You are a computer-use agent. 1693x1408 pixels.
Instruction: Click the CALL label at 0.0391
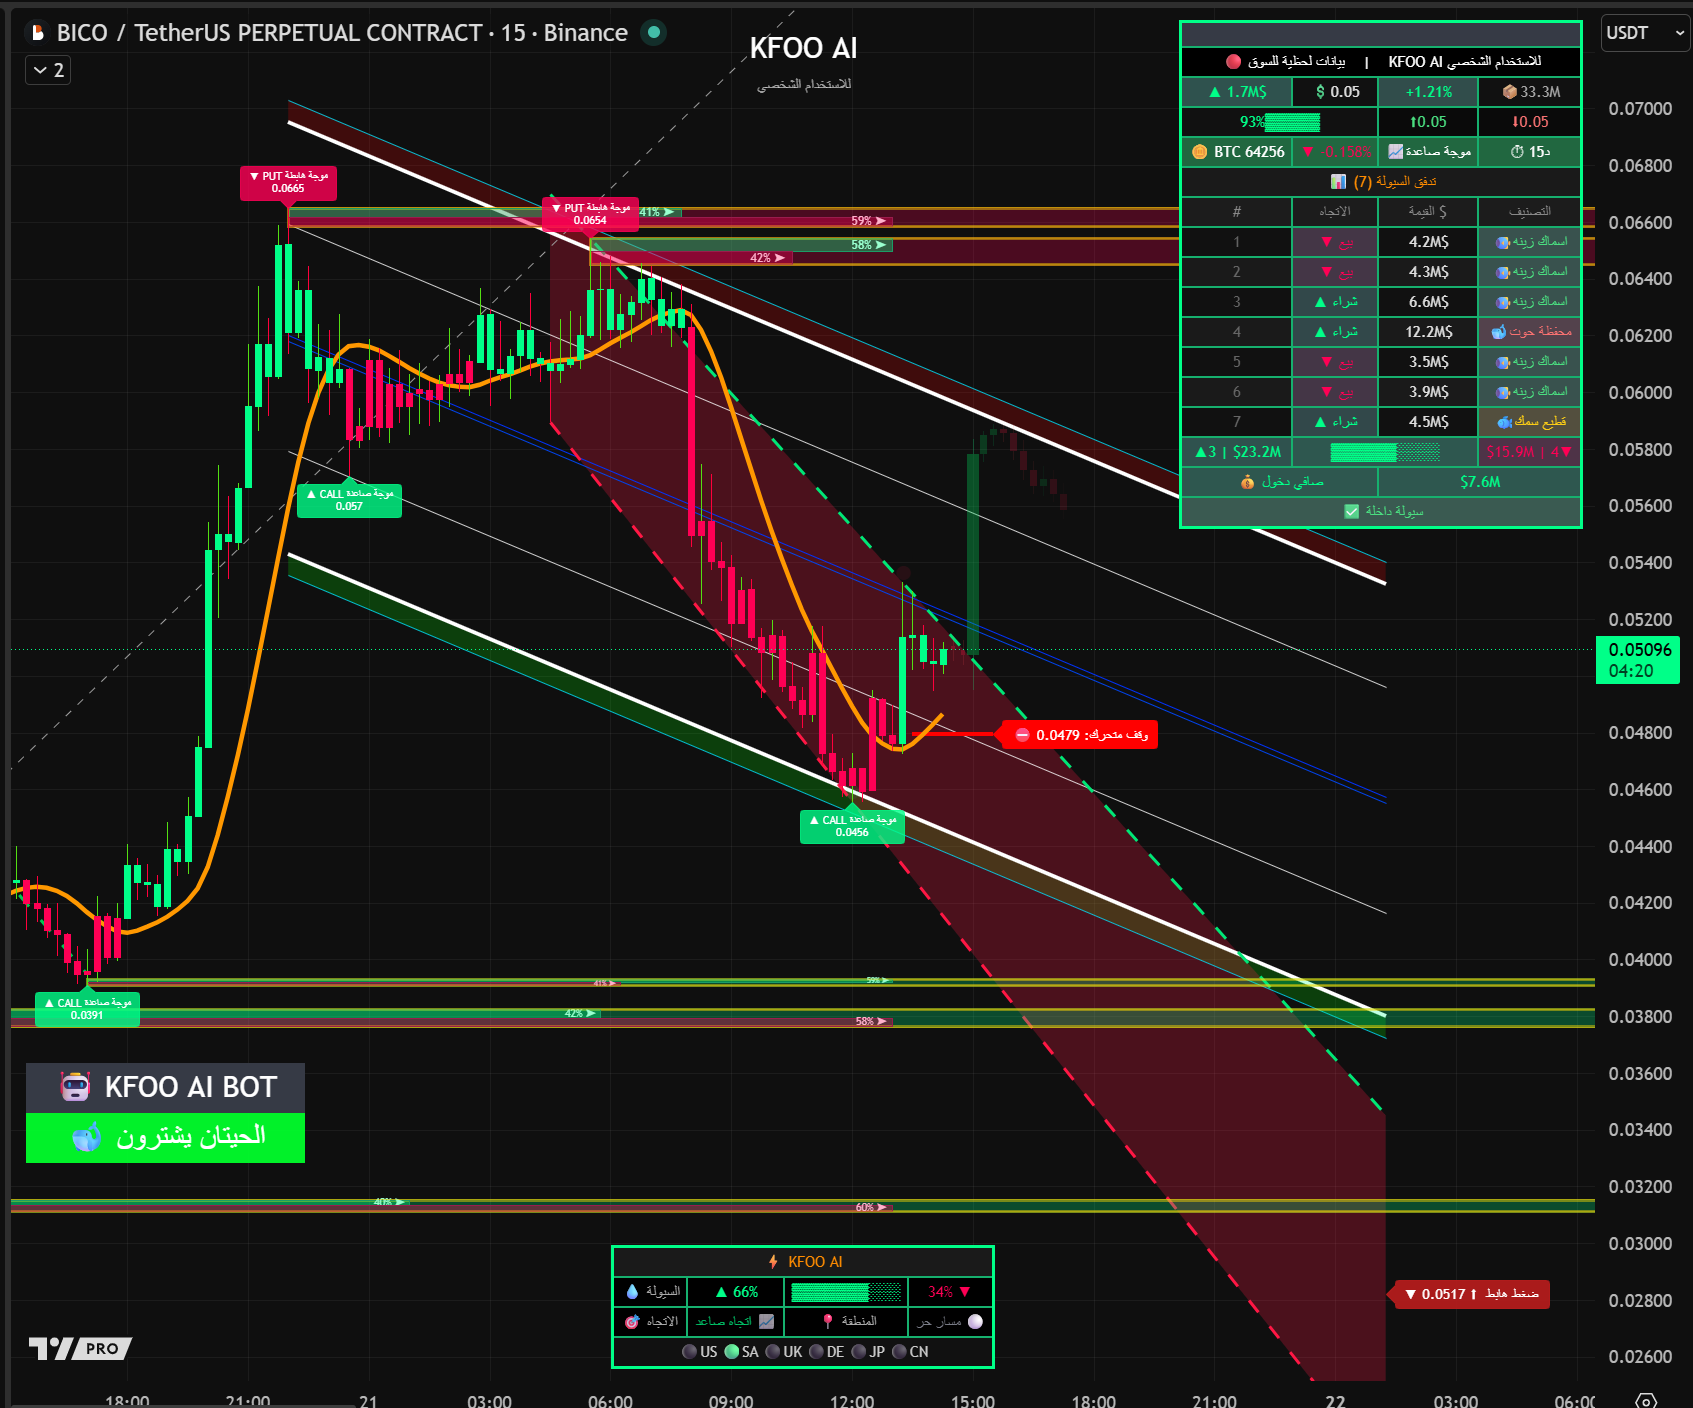pos(87,1009)
